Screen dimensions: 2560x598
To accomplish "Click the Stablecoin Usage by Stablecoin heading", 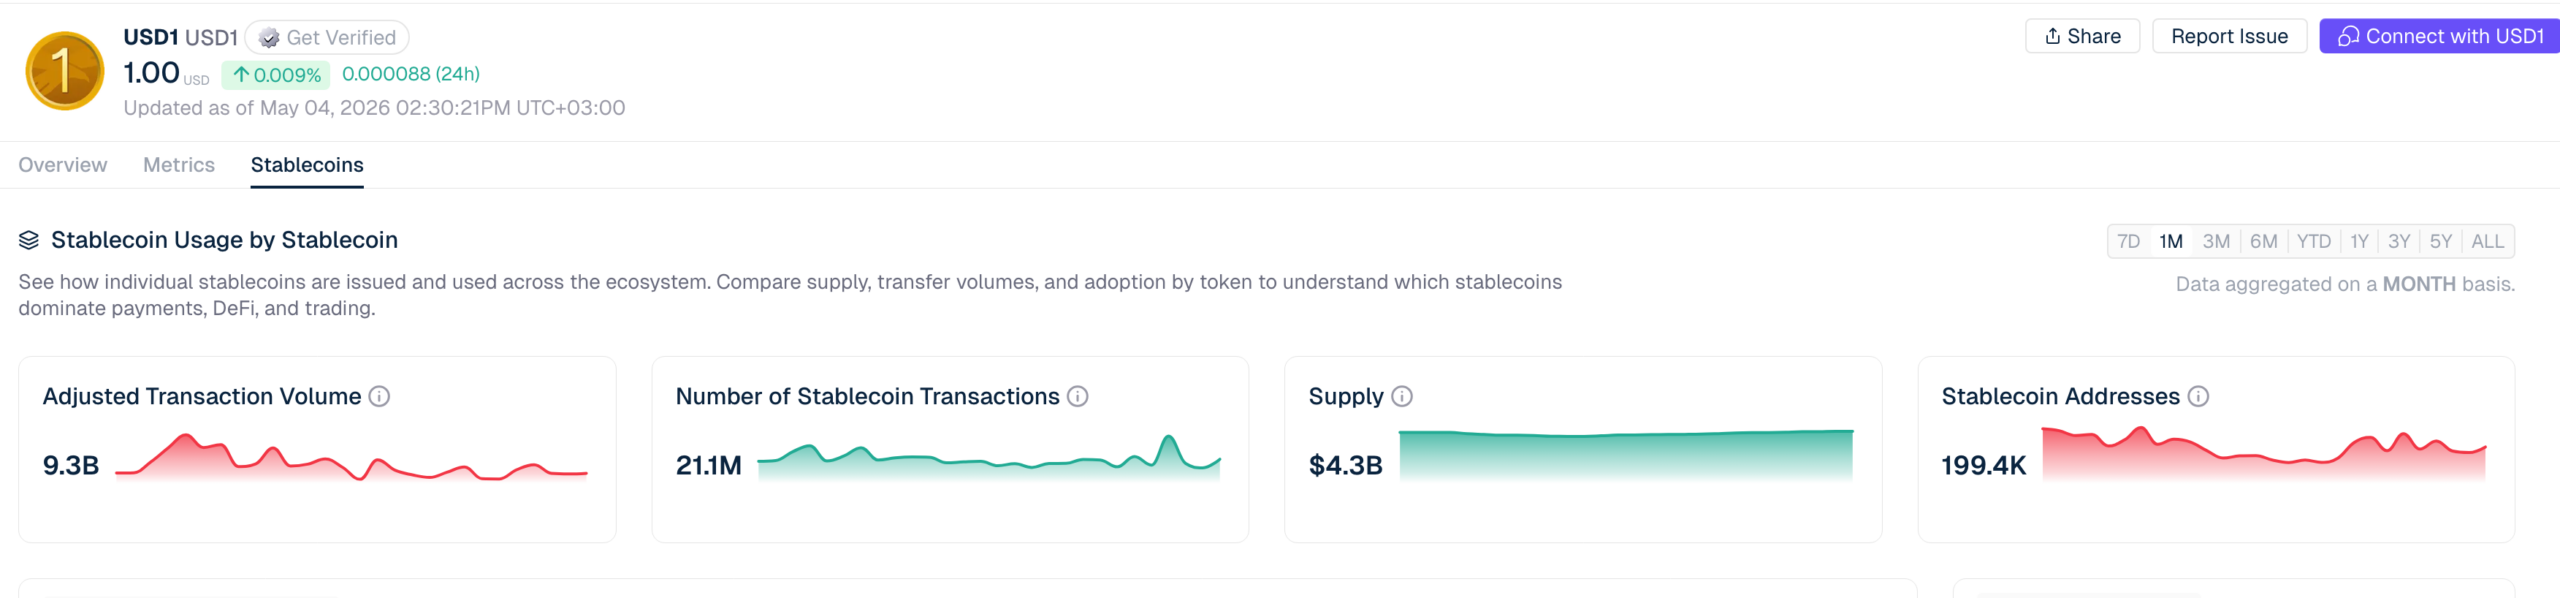I will coord(224,240).
